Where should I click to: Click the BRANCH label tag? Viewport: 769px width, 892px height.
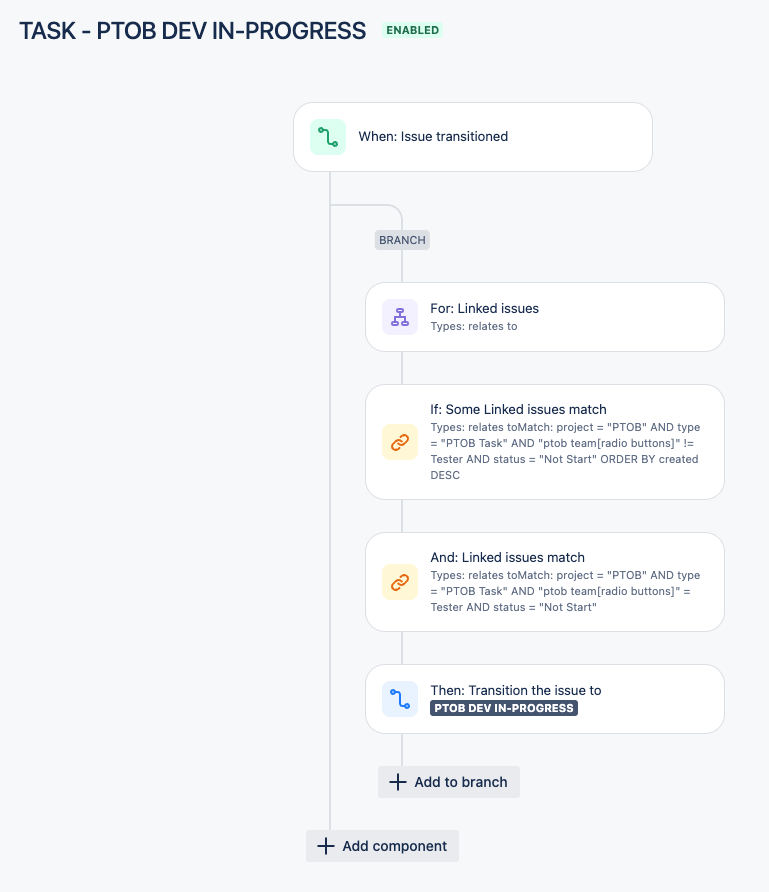[402, 240]
